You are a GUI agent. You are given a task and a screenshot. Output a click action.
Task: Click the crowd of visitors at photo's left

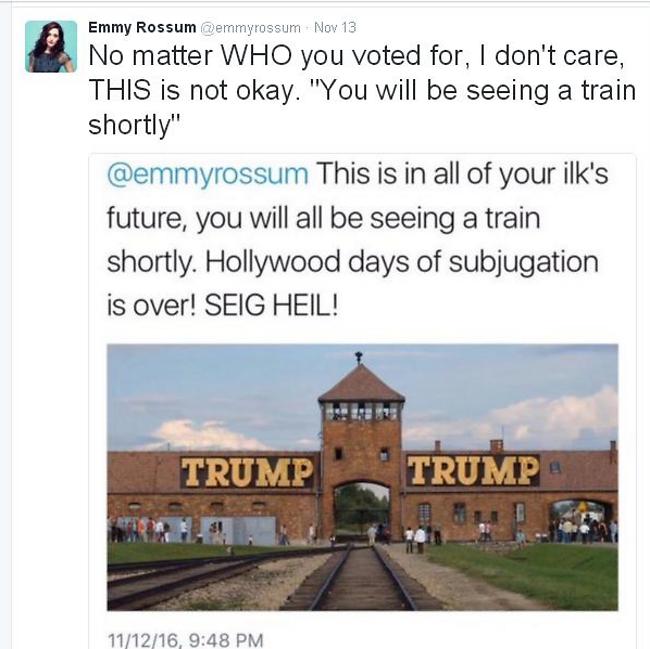[x=140, y=530]
